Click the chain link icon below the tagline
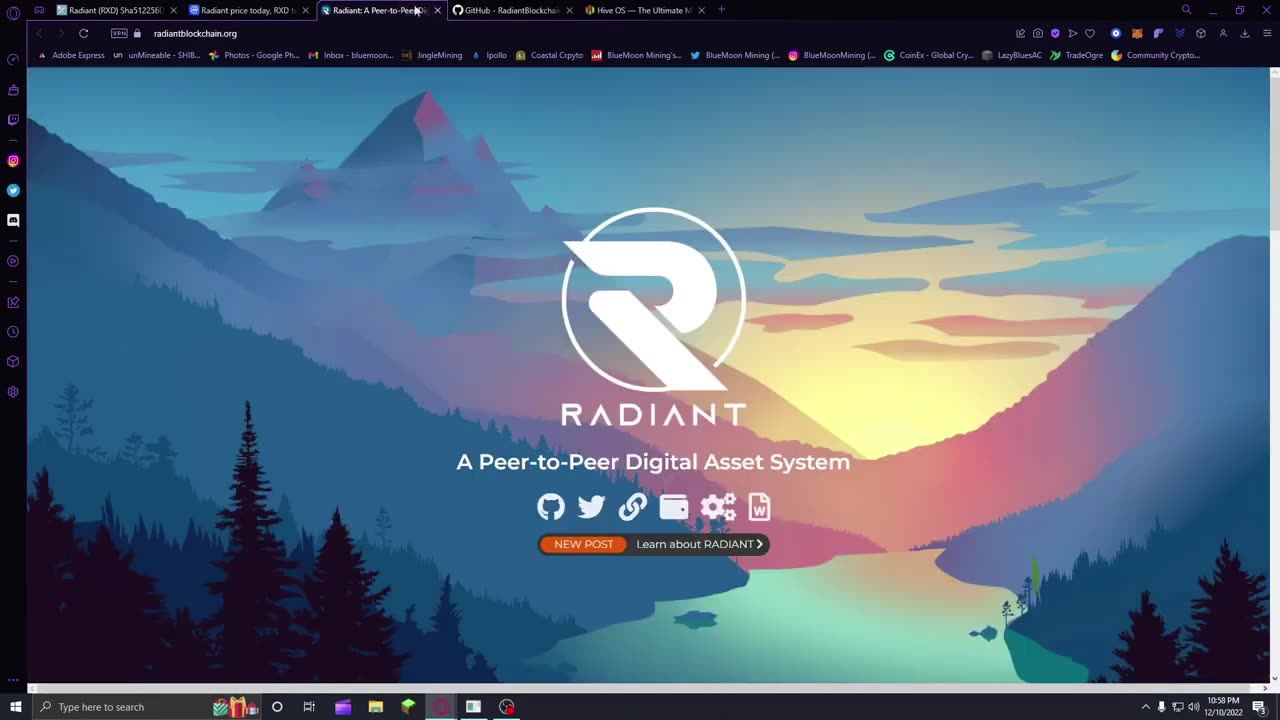Screen dimensions: 1280x720 click(x=632, y=507)
